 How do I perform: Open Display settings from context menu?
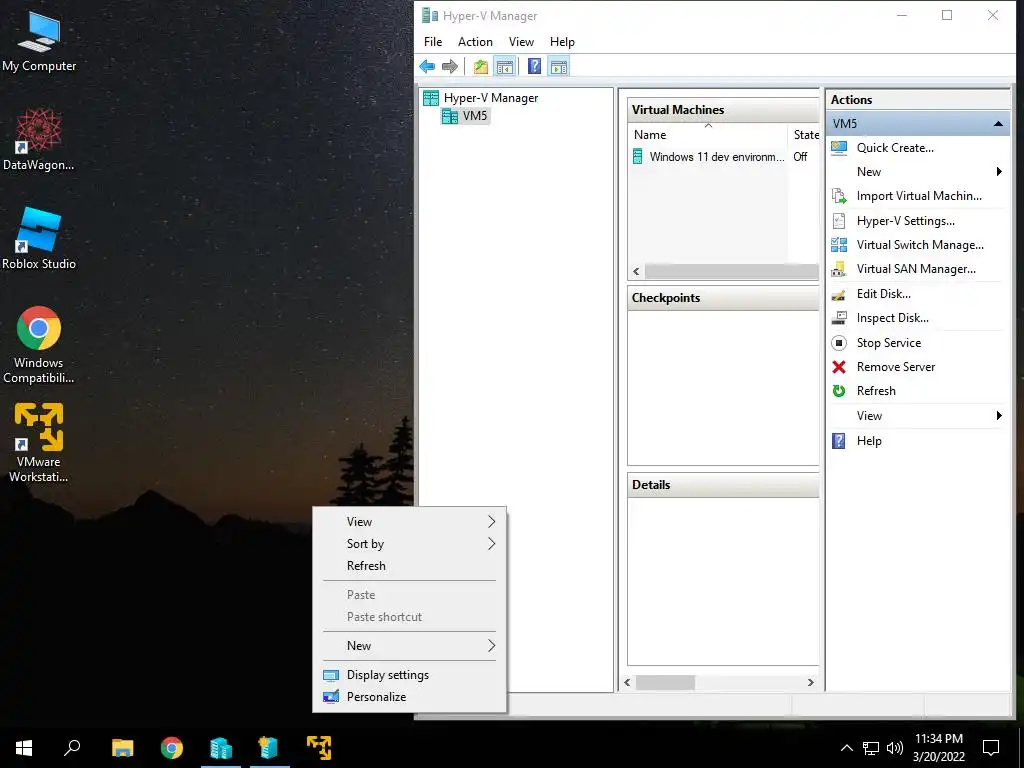[x=409, y=675]
